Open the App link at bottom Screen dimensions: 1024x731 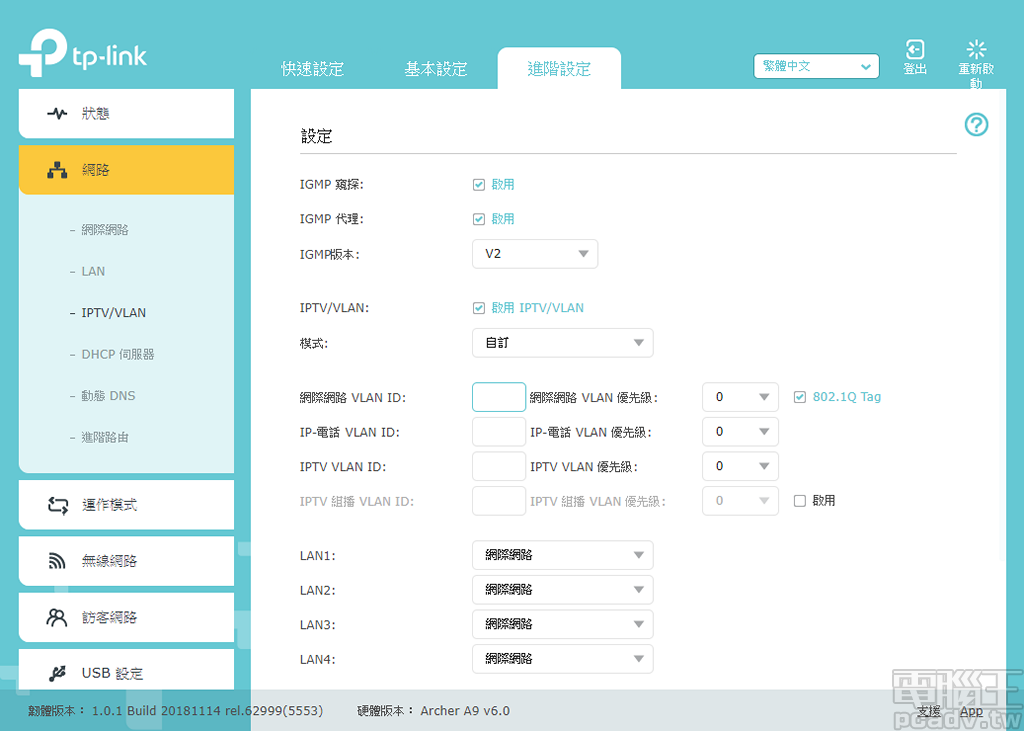pos(970,710)
